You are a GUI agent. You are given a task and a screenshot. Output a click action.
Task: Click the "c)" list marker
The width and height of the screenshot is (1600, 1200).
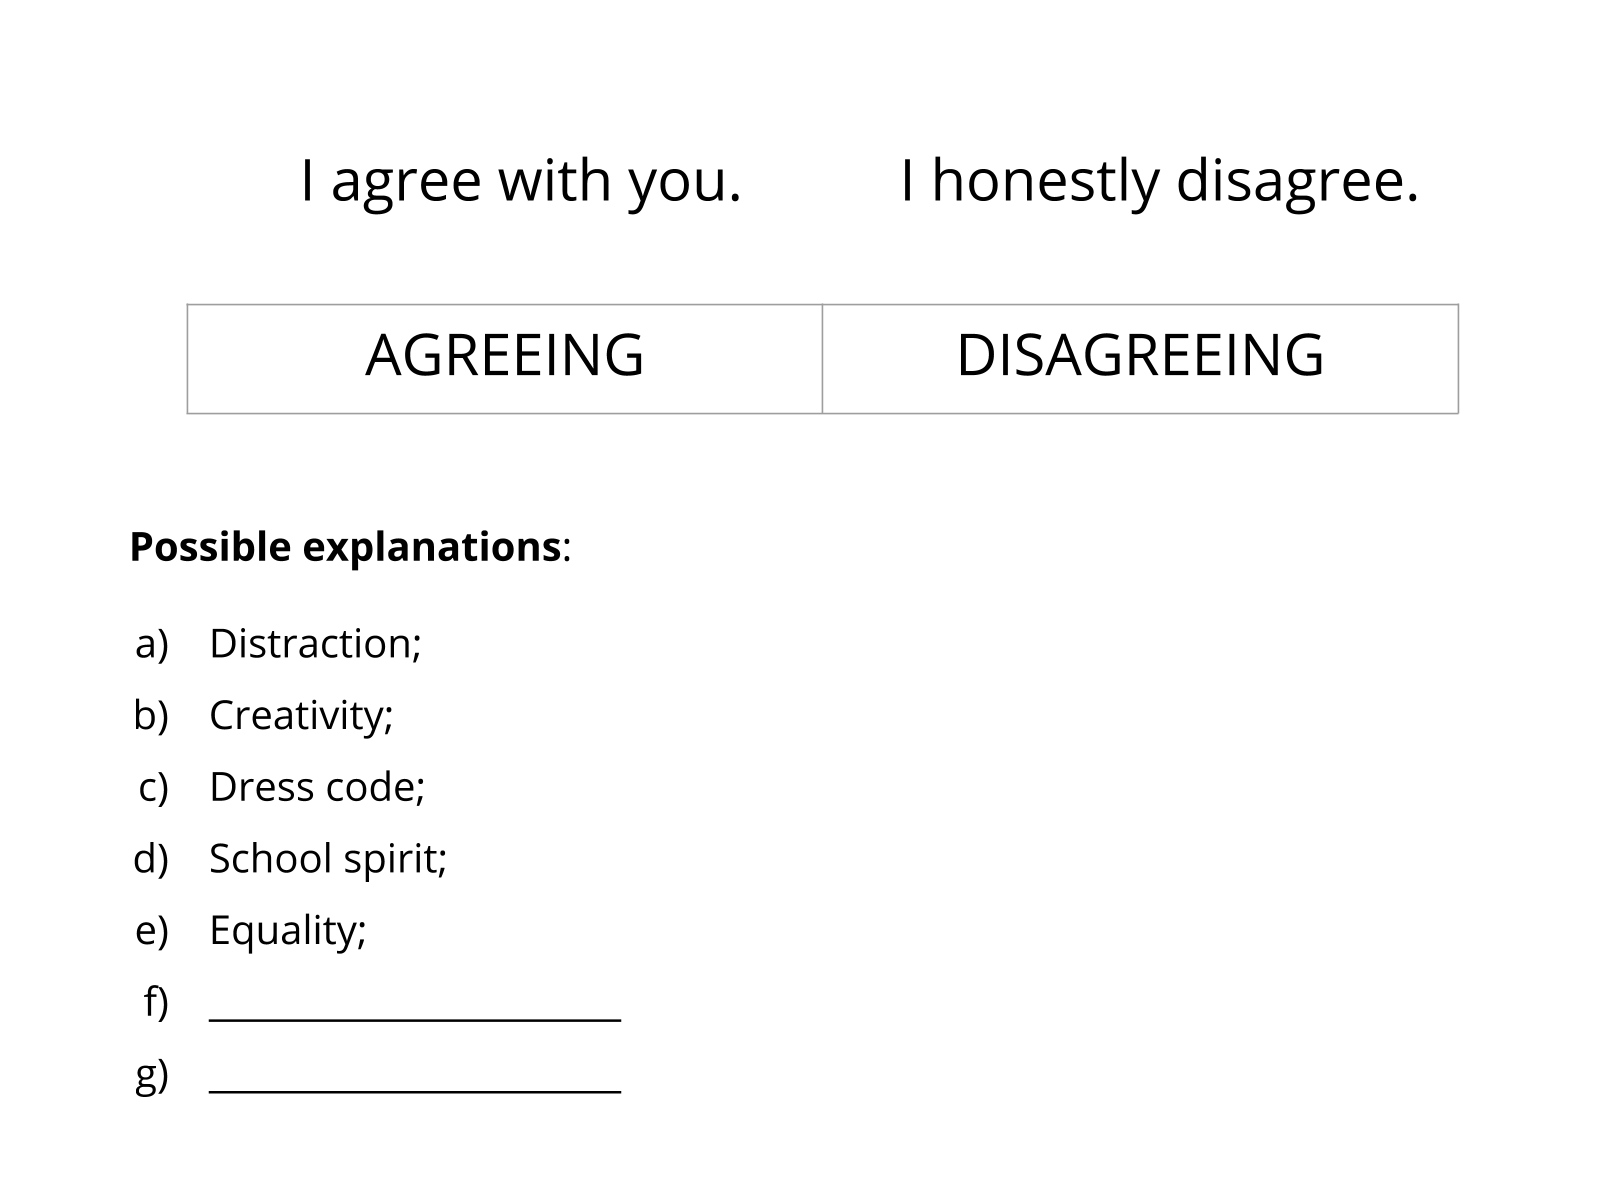(x=154, y=788)
